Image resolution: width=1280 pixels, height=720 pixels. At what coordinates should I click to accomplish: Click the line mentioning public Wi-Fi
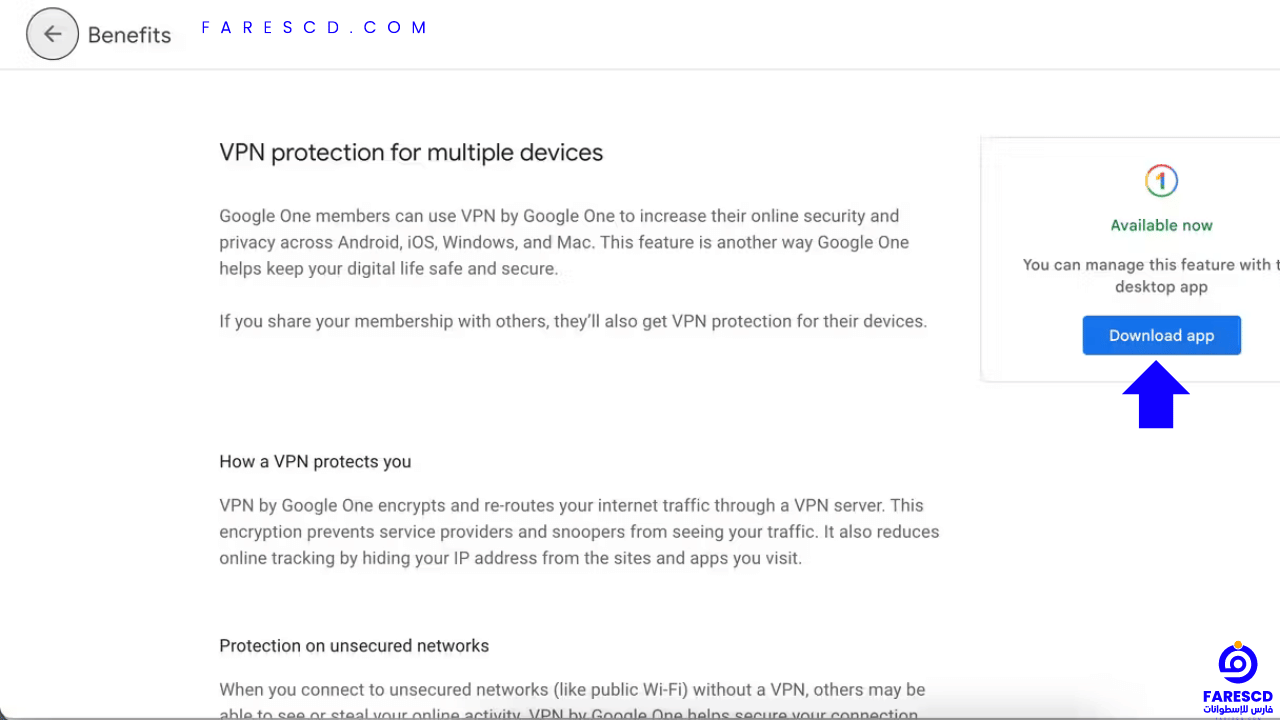(x=572, y=689)
